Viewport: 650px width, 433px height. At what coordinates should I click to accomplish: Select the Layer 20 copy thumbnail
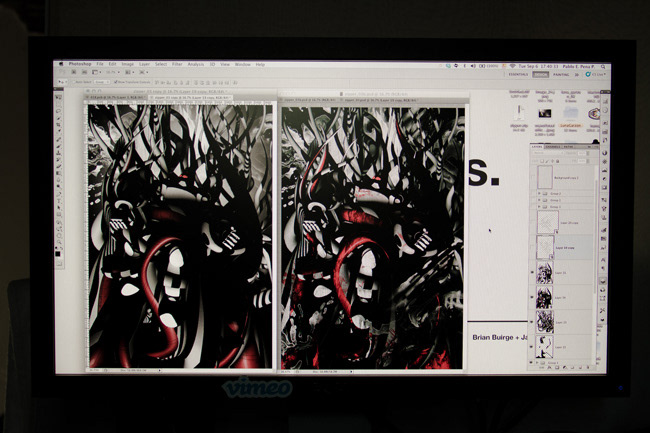(547, 222)
